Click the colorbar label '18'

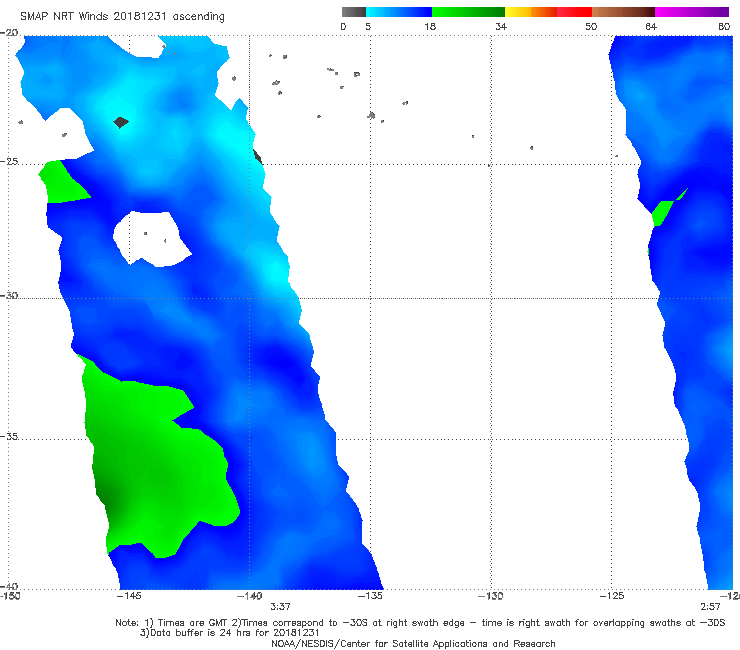point(430,26)
